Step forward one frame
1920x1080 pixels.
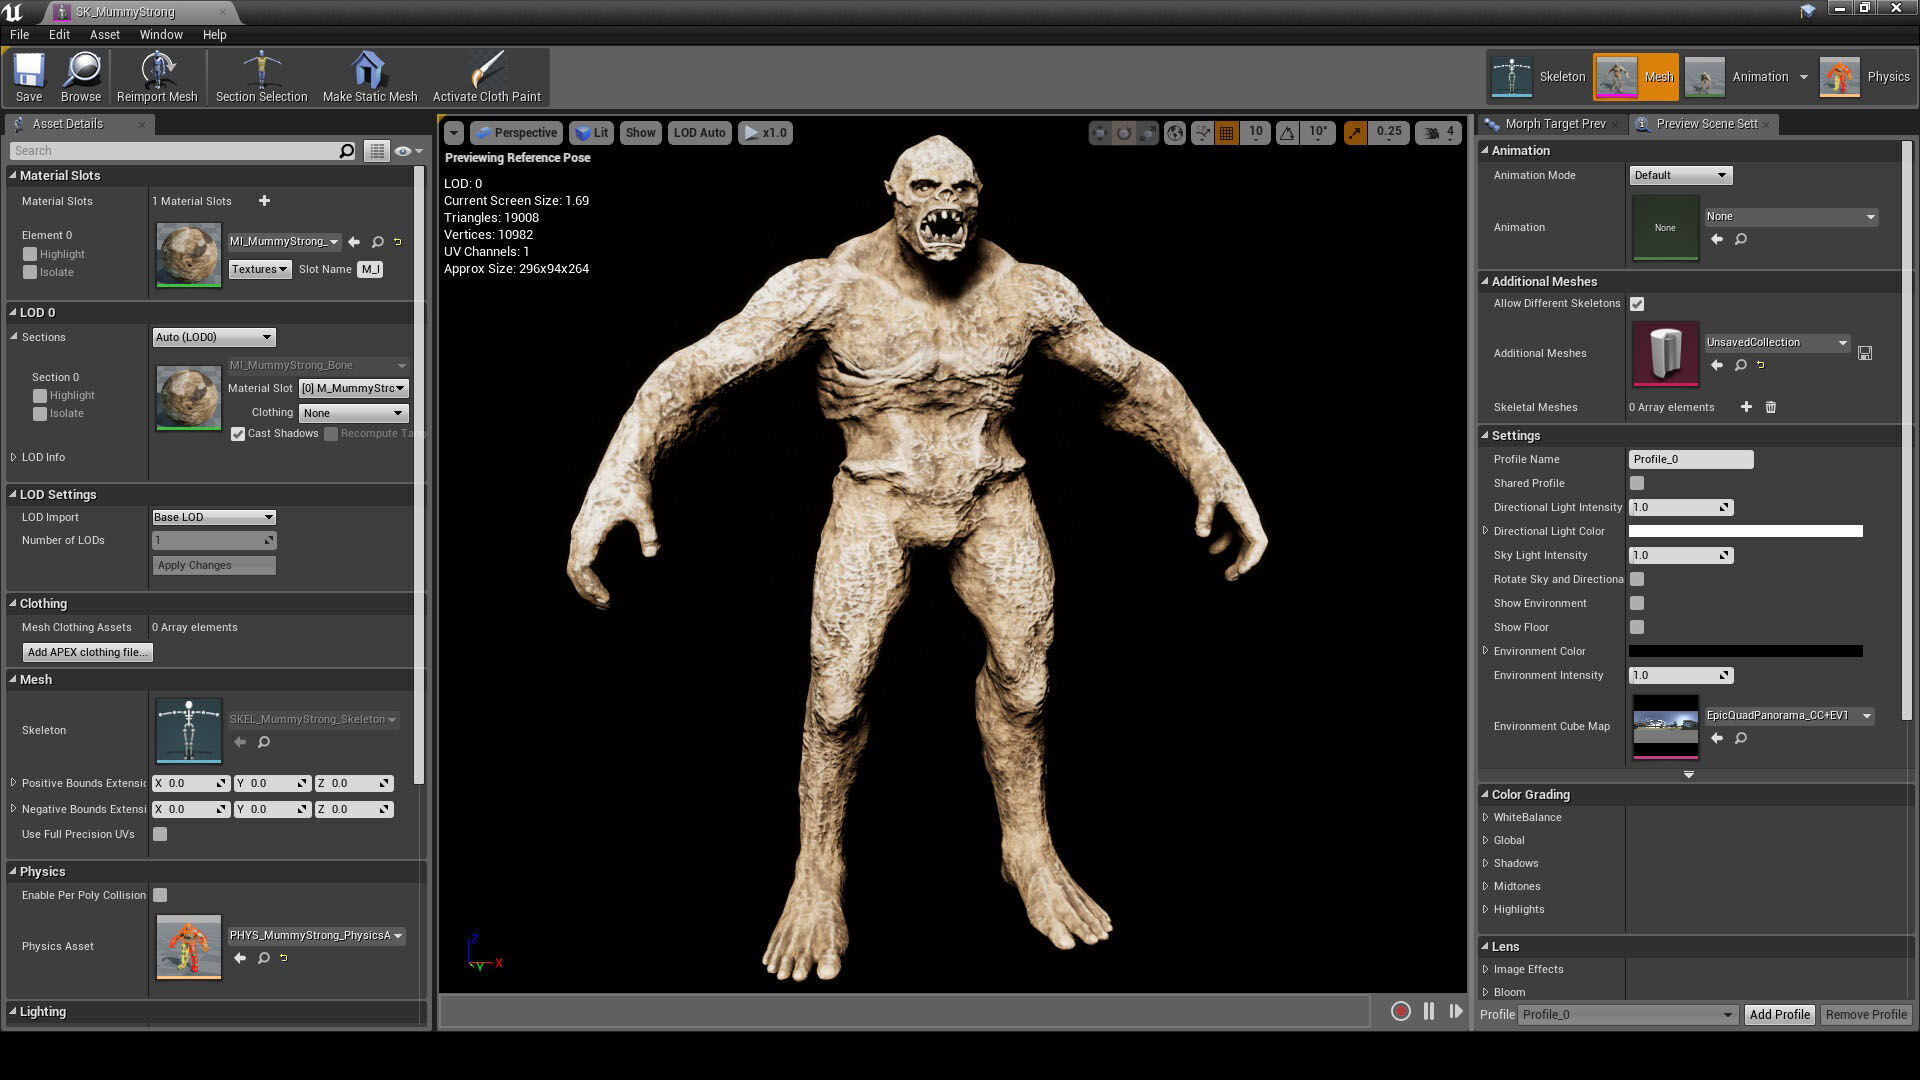tap(1456, 1012)
